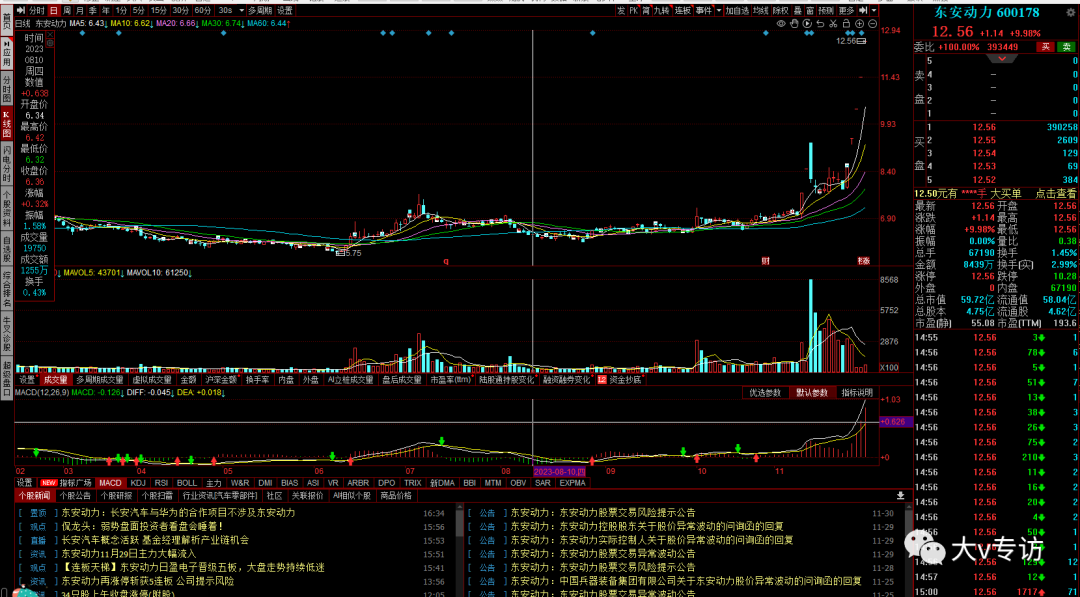Open the settings gear beside stock code
Image resolution: width=1080 pixels, height=597 pixels.
1071,11
